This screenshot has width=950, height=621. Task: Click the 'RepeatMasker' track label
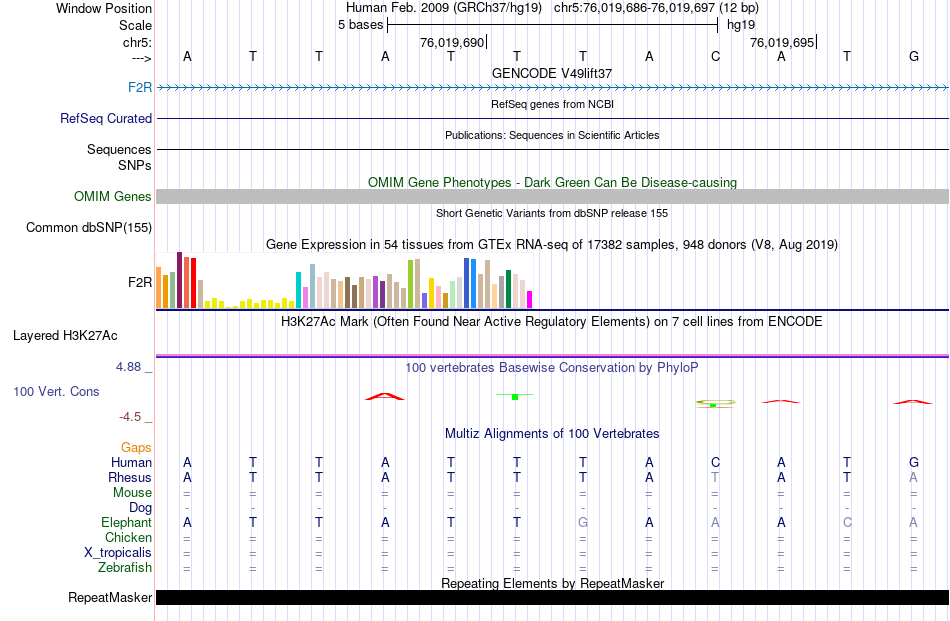coord(110,597)
